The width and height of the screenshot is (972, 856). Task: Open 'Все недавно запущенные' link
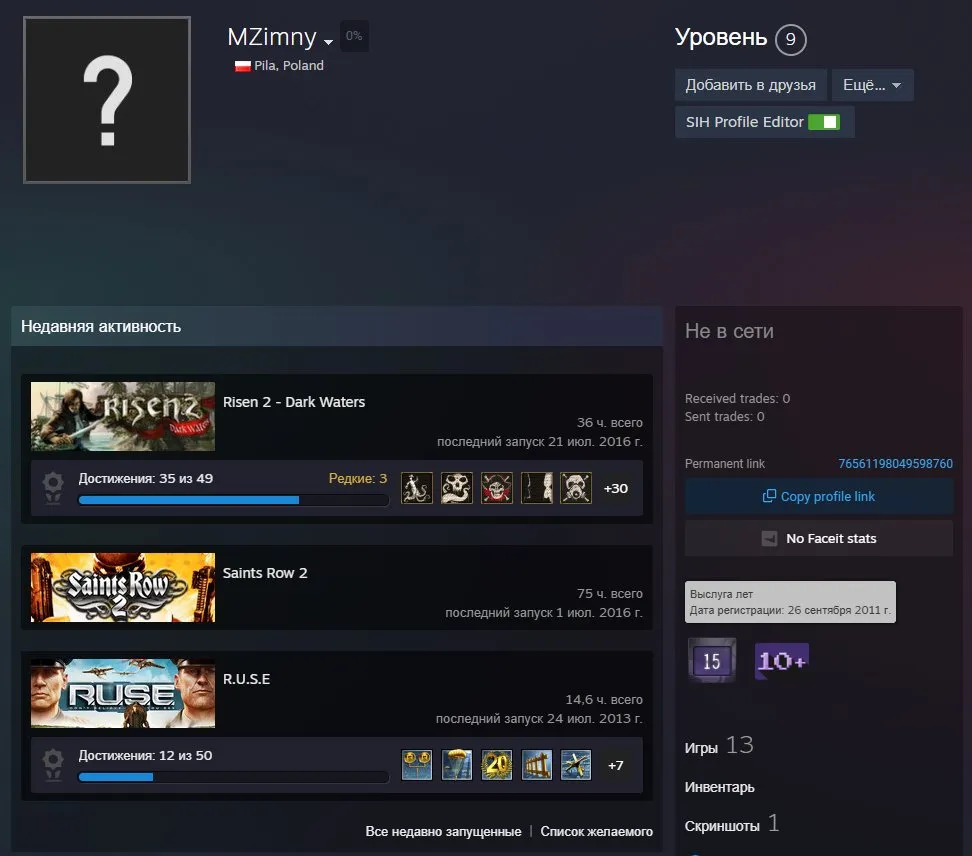[x=443, y=831]
